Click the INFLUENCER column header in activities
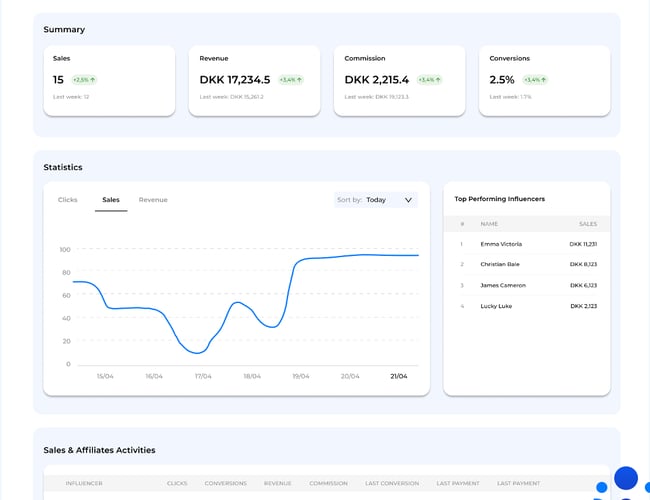Screen dimensions: 650x500 point(84,483)
